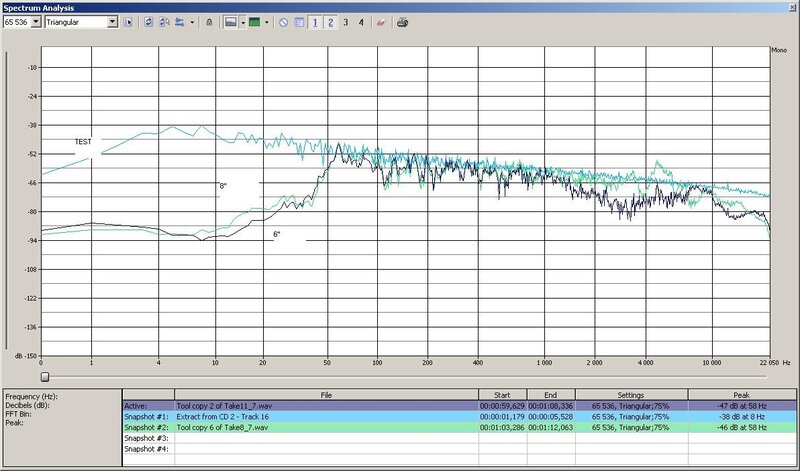Viewport: 800px width, 471px height.
Task: Expand the graph display type dropdown arrow
Action: tap(242, 21)
